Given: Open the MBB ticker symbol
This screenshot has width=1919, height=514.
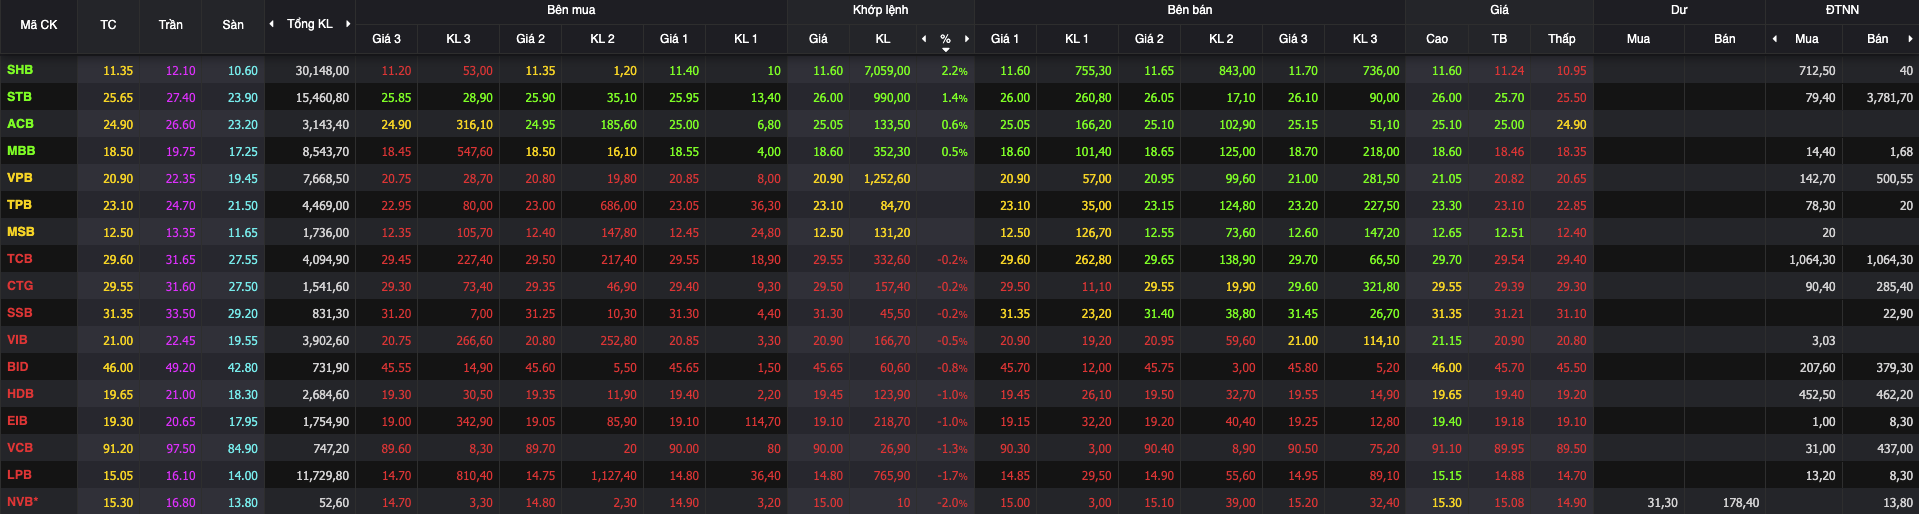Looking at the screenshot, I should coord(21,151).
